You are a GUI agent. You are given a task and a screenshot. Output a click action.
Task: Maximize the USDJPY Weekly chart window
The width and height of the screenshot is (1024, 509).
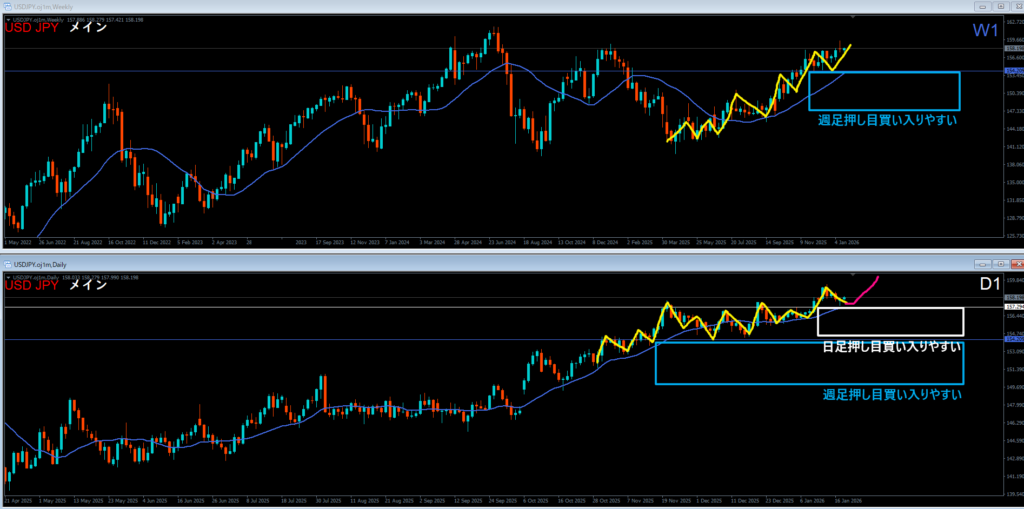pyautogui.click(x=1000, y=7)
